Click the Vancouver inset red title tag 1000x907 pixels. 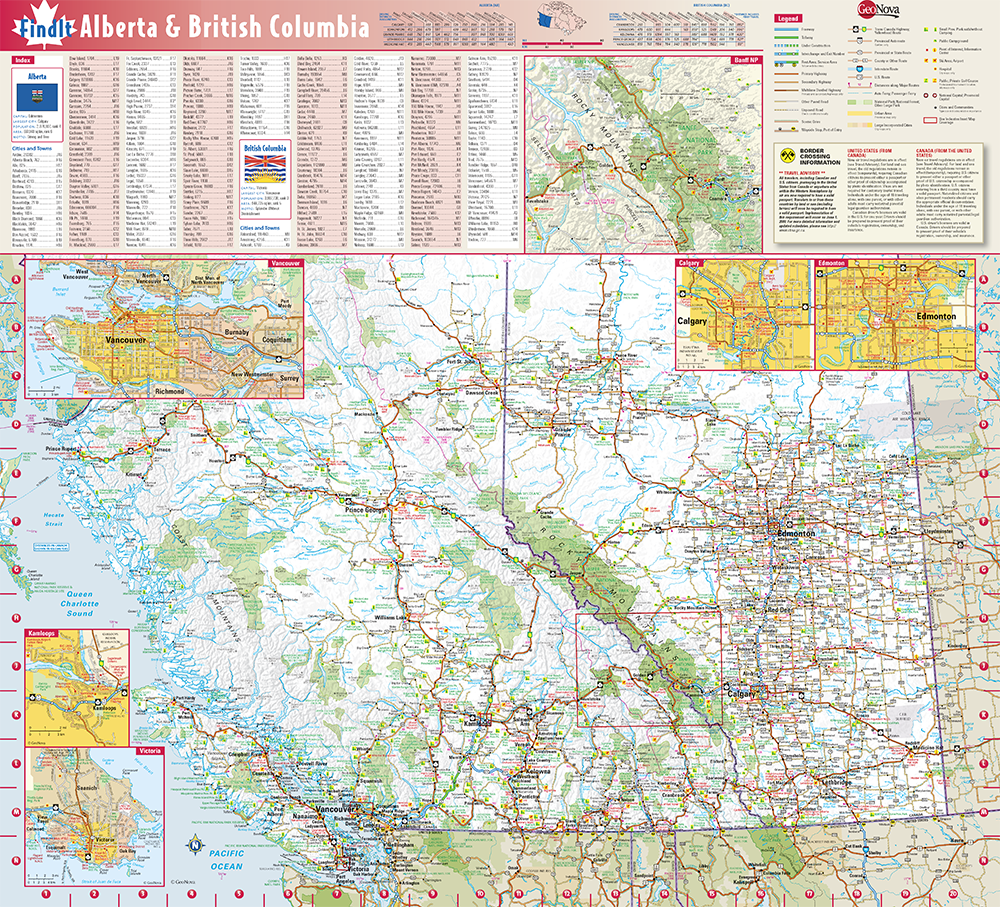tap(286, 263)
